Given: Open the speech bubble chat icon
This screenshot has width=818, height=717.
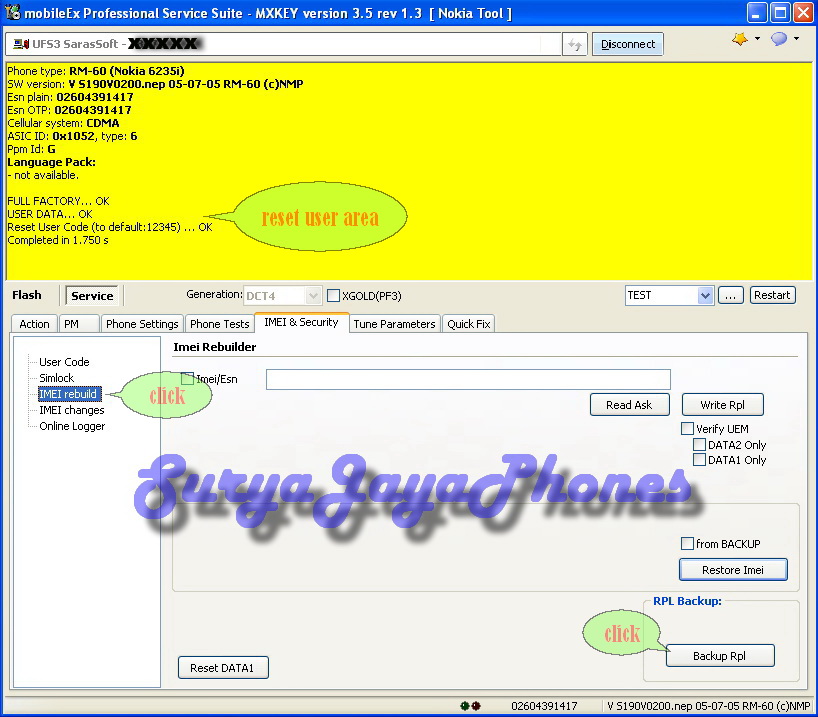Looking at the screenshot, I should (x=779, y=39).
